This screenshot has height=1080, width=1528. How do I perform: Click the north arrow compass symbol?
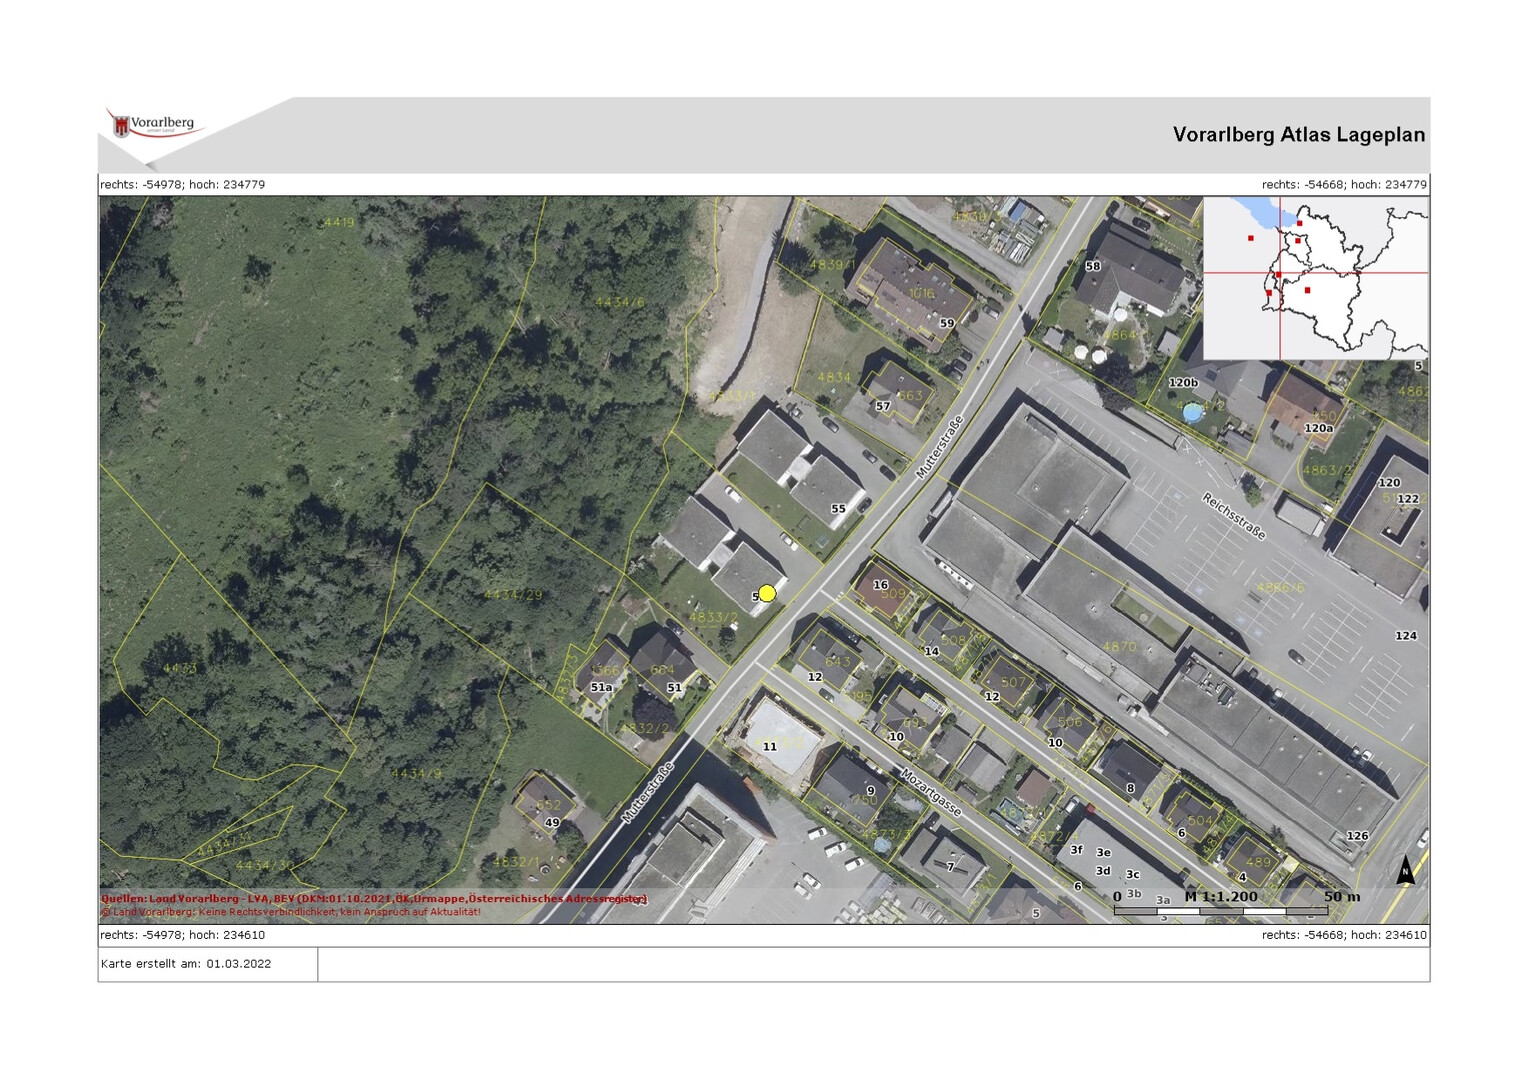[x=1405, y=870]
